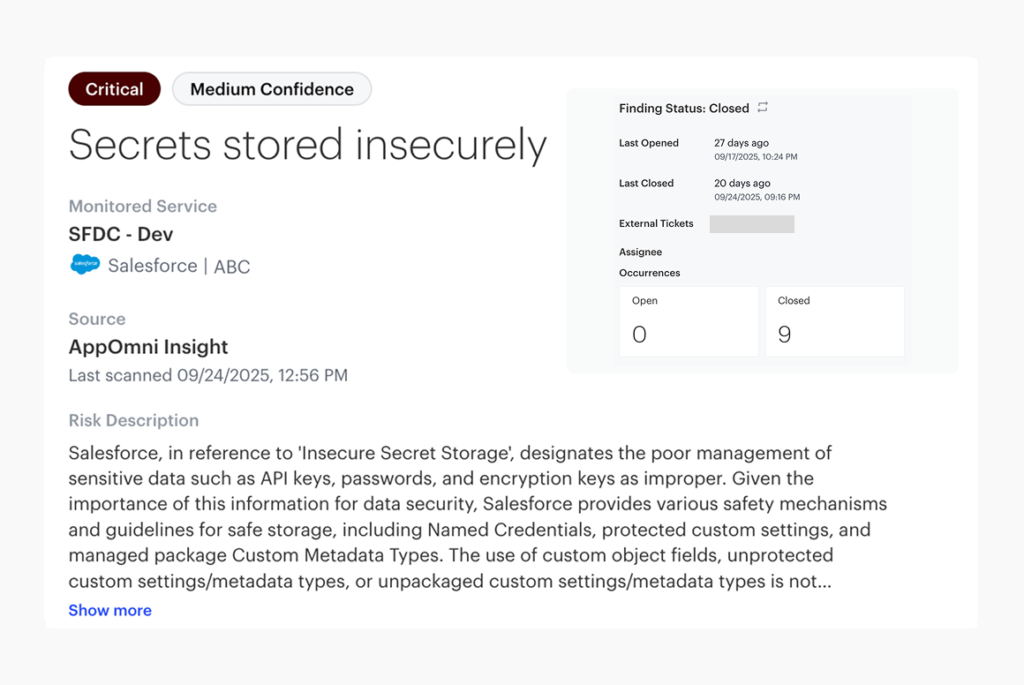
Task: Open the SFDC - Dev monitored service
Action: tap(120, 234)
